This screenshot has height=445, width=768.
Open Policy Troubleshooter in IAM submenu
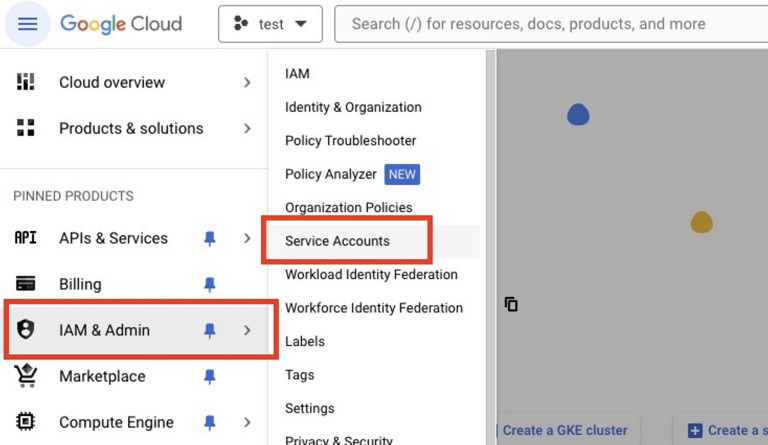coord(350,141)
